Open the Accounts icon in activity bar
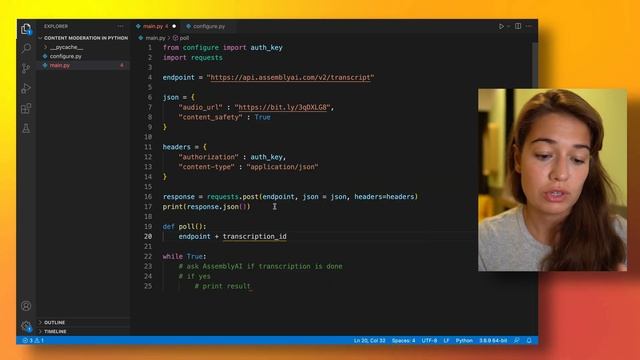The height and width of the screenshot is (360, 640). 26,306
